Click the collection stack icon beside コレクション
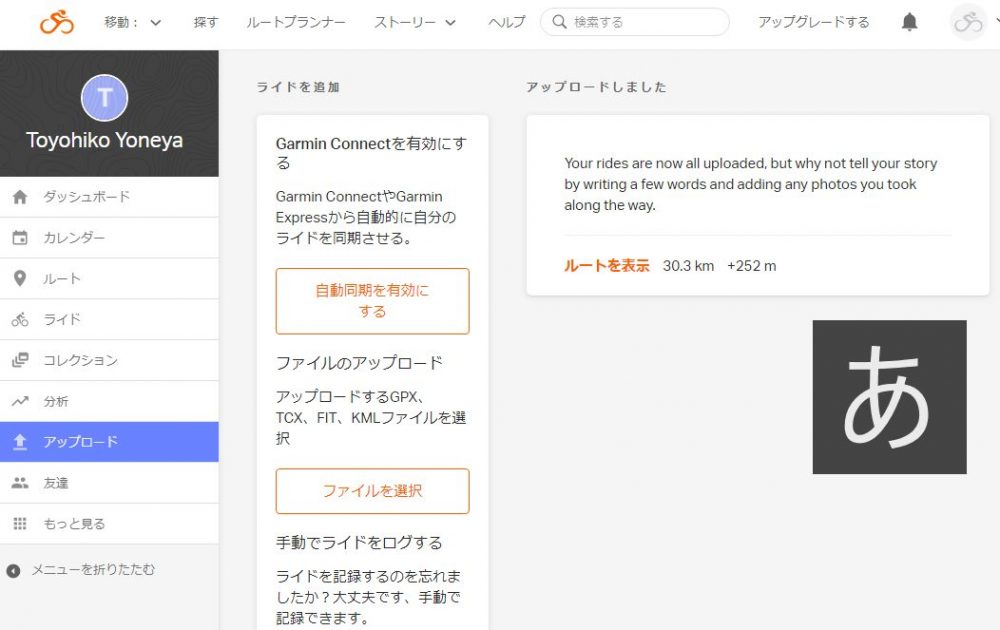This screenshot has height=630, width=1000. (20, 360)
